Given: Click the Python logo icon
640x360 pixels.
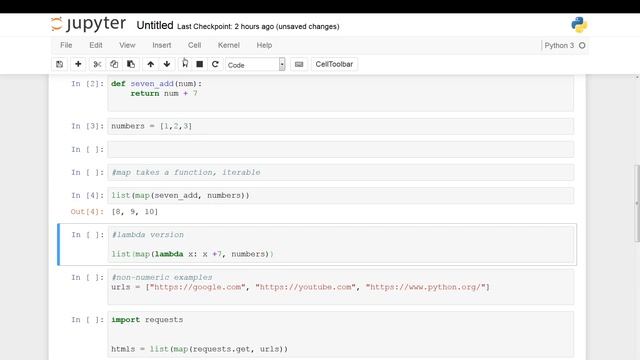Looking at the screenshot, I should click(579, 24).
